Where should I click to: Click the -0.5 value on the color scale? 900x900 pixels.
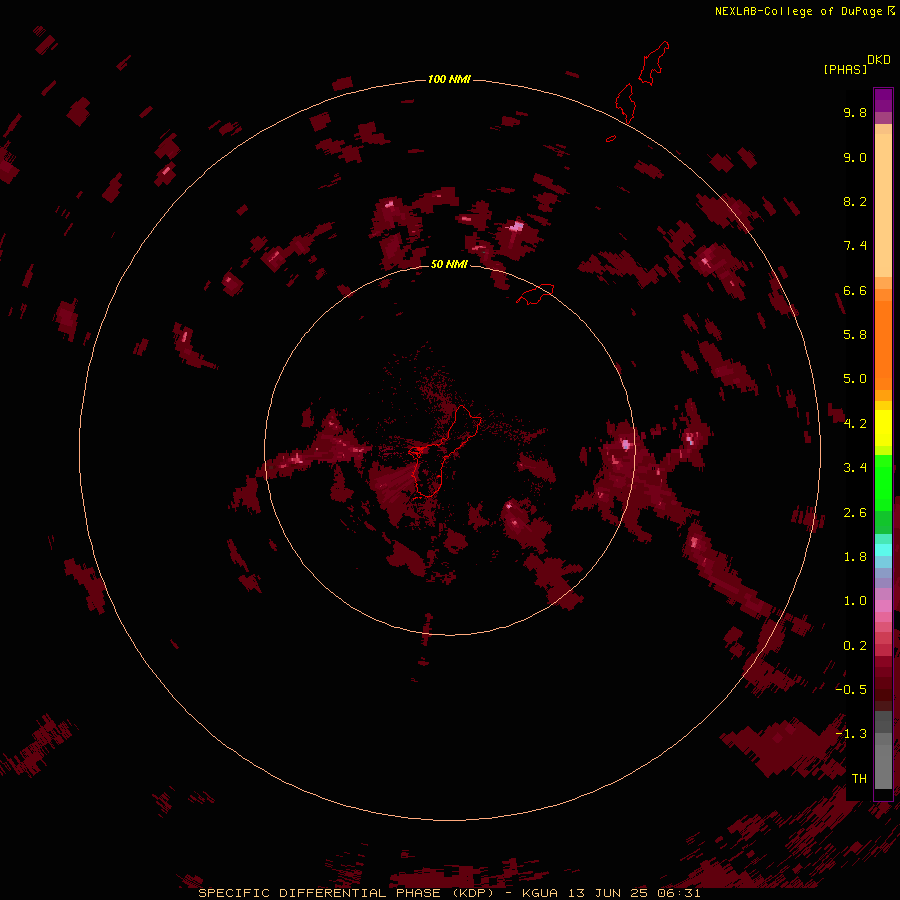(851, 689)
